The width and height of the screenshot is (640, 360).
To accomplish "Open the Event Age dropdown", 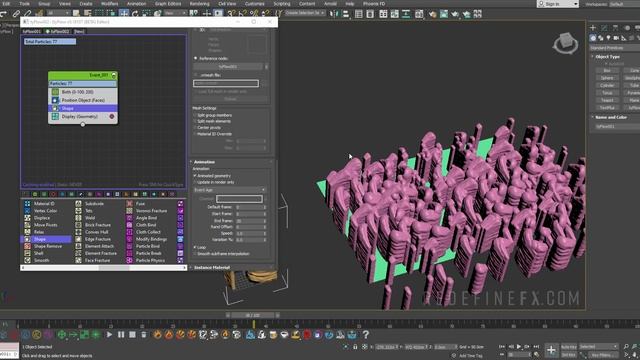I will (230, 190).
